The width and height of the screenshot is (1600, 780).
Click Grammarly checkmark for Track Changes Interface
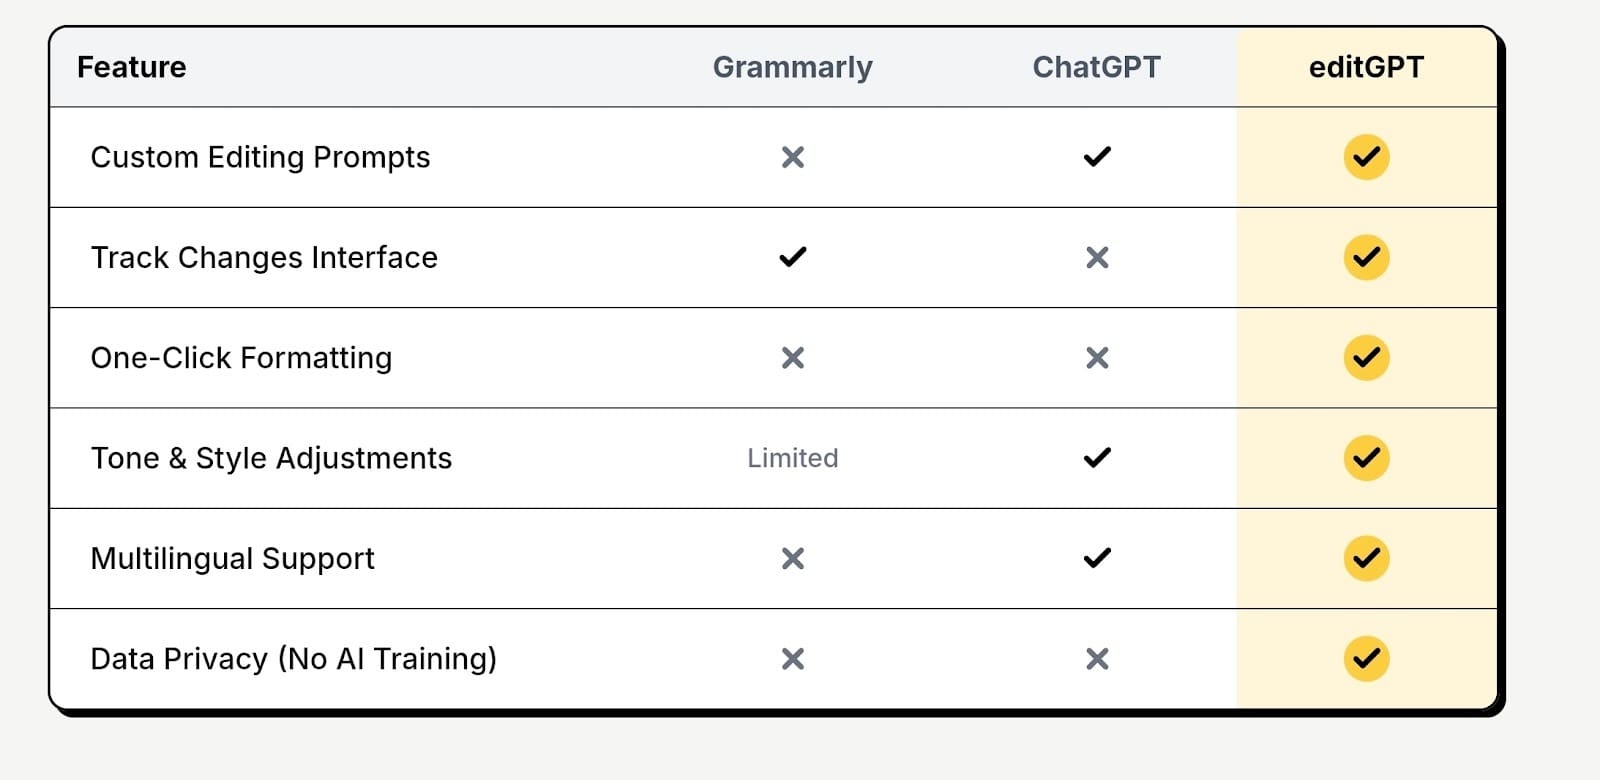[792, 257]
